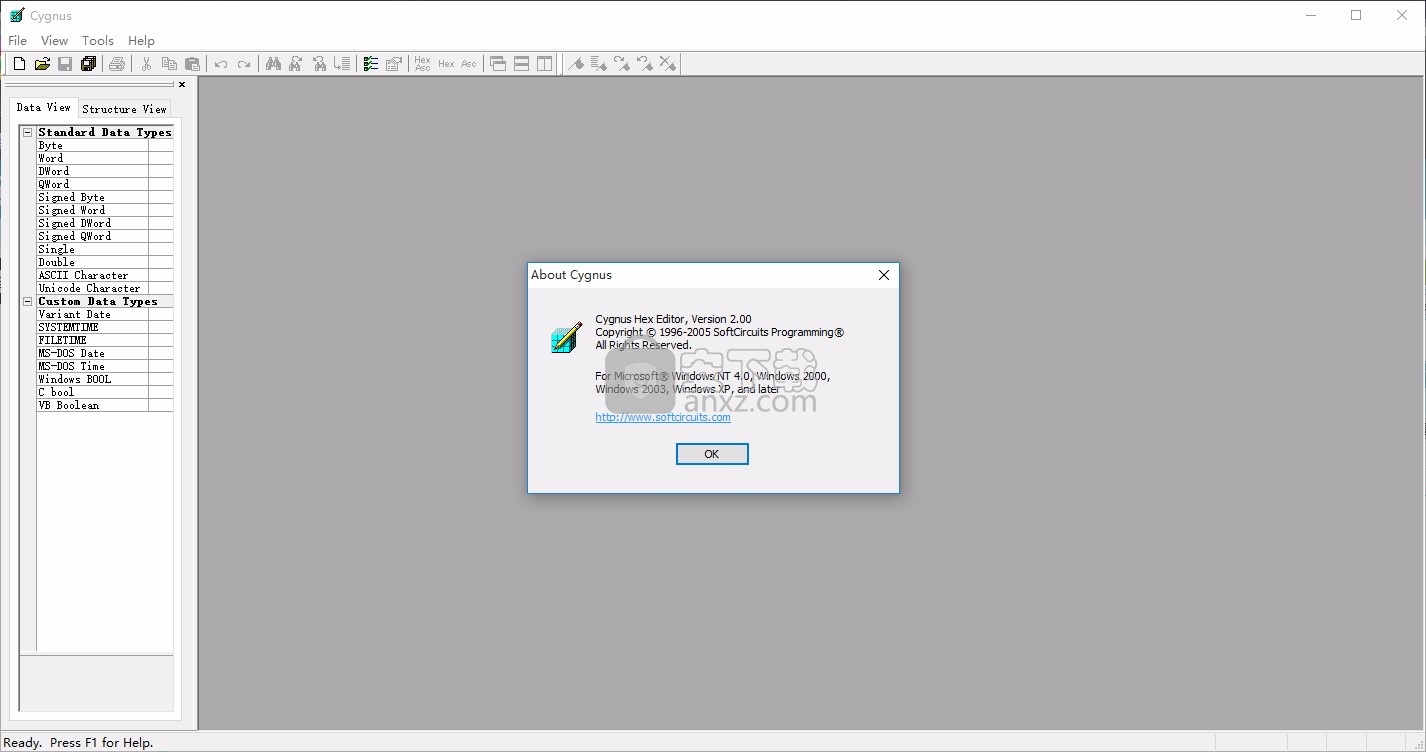
Task: Select the Hex-only view icon
Action: pos(446,64)
